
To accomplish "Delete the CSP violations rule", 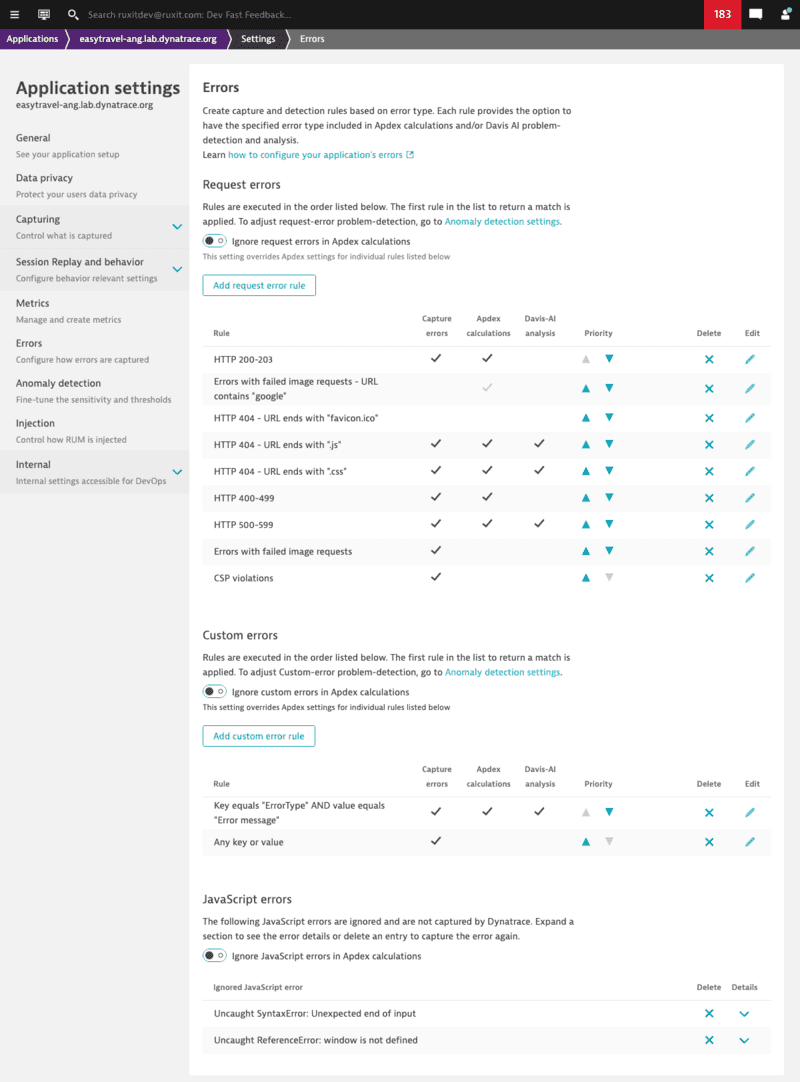I will 709,577.
